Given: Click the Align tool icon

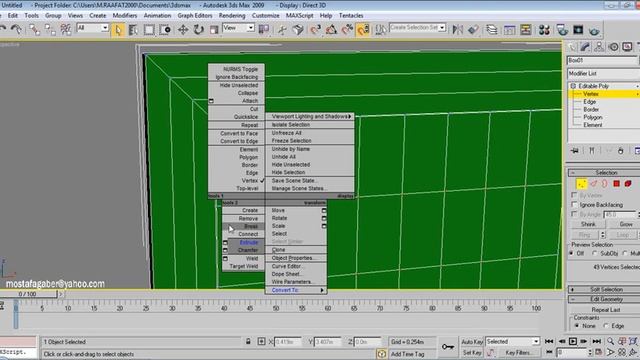Looking at the screenshot, I should (473, 29).
